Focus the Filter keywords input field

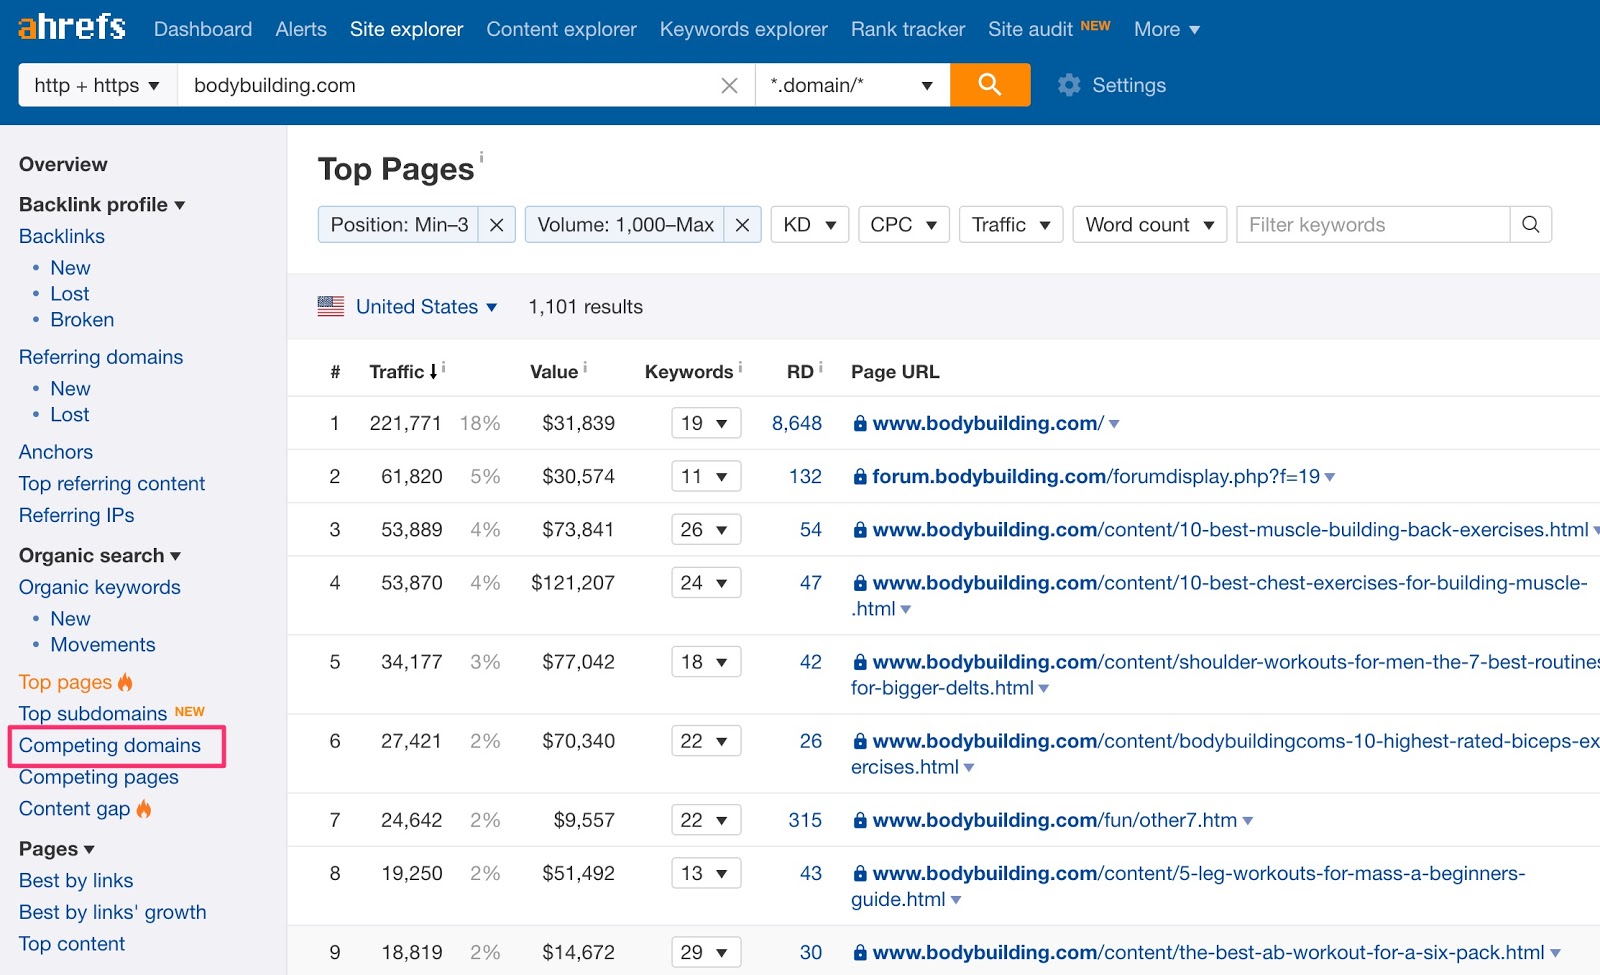[x=1373, y=225]
